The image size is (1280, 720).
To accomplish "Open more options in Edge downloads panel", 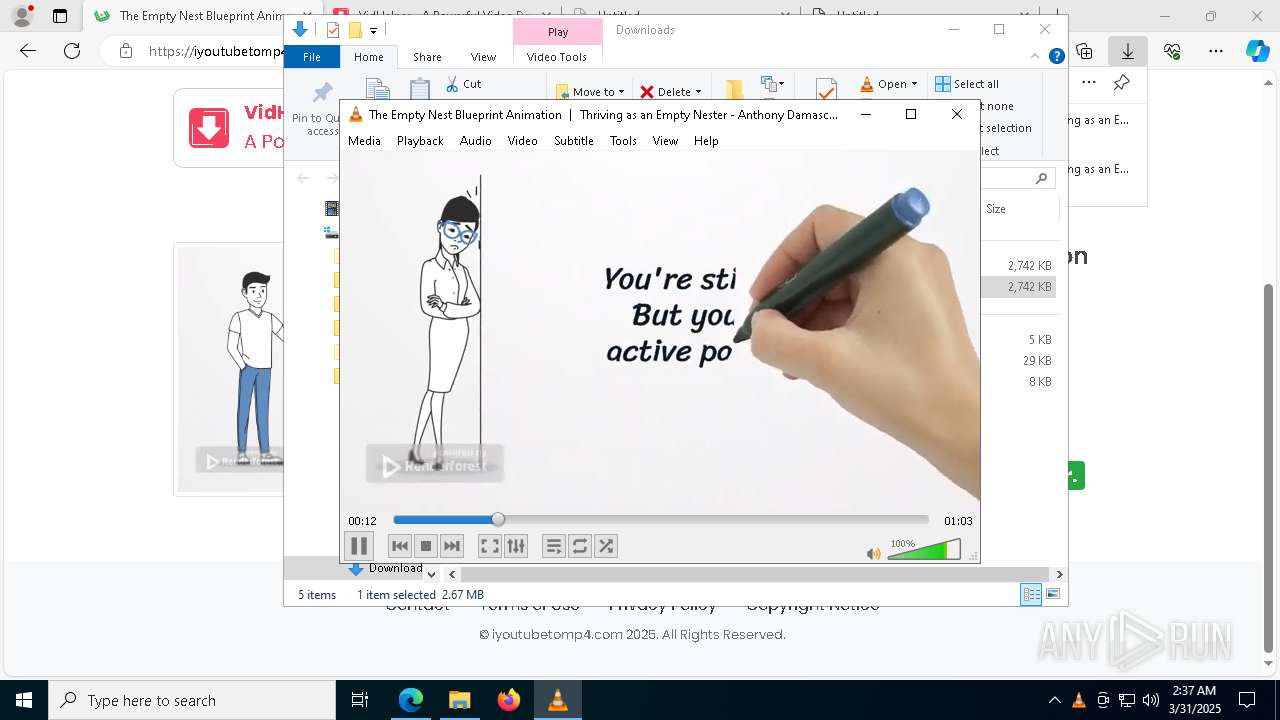I will point(1089,83).
